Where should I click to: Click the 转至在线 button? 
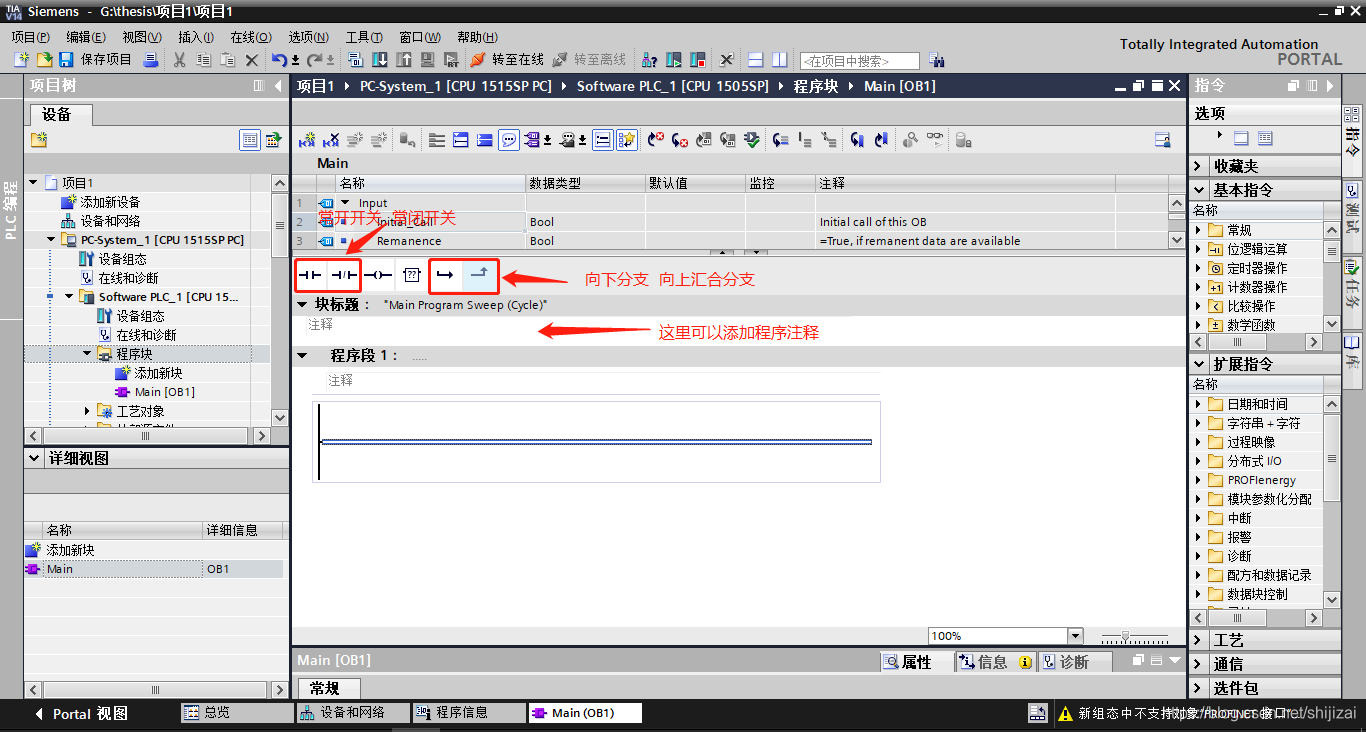(507, 60)
